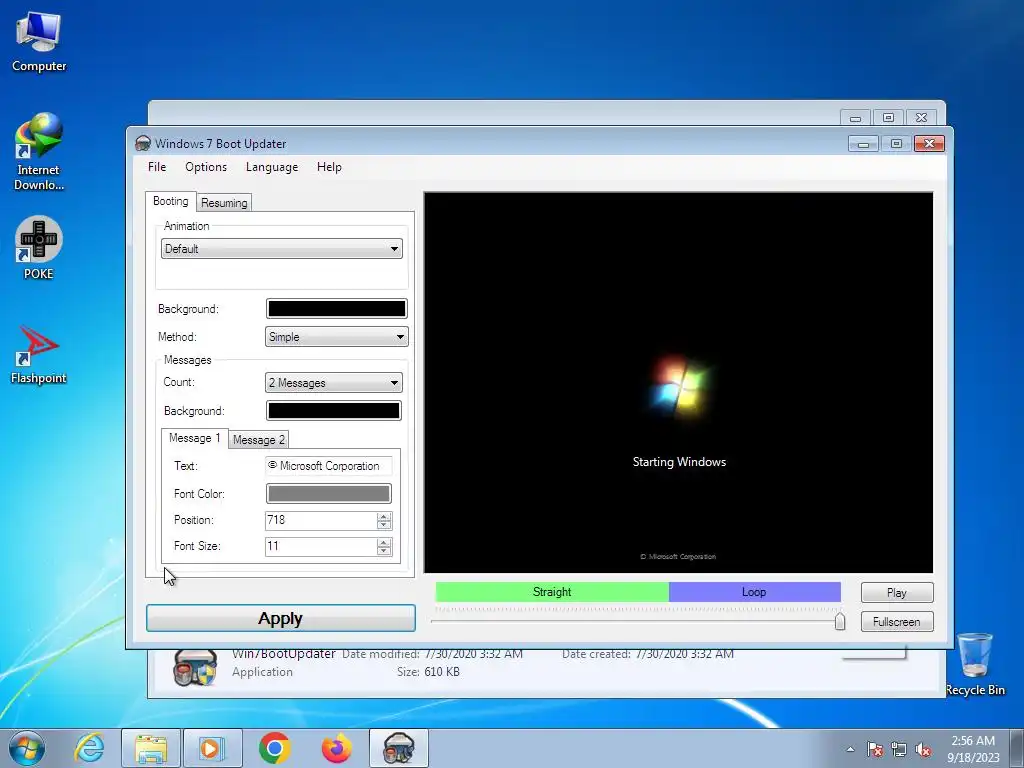Open Windows Explorer from the taskbar
This screenshot has height=768, width=1024.
coord(152,748)
